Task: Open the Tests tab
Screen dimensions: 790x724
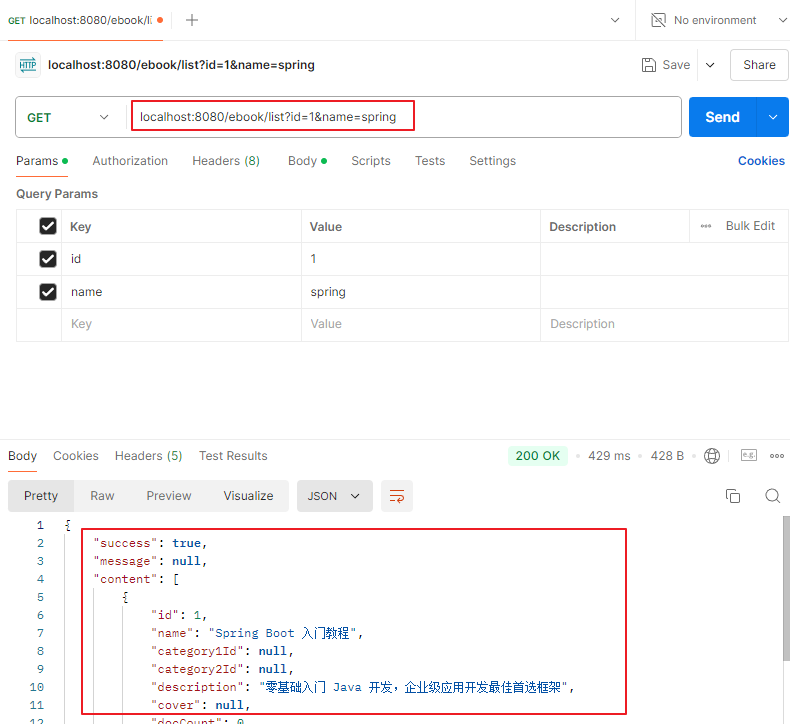Action: [430, 161]
